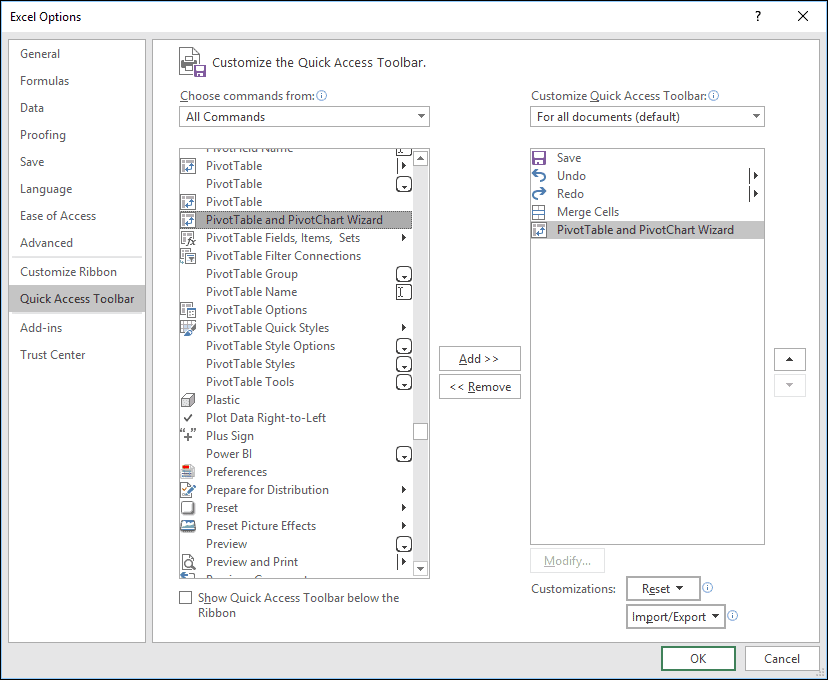The image size is (828, 680).
Task: Select the PivotTable Styles command
Action: tap(295, 364)
